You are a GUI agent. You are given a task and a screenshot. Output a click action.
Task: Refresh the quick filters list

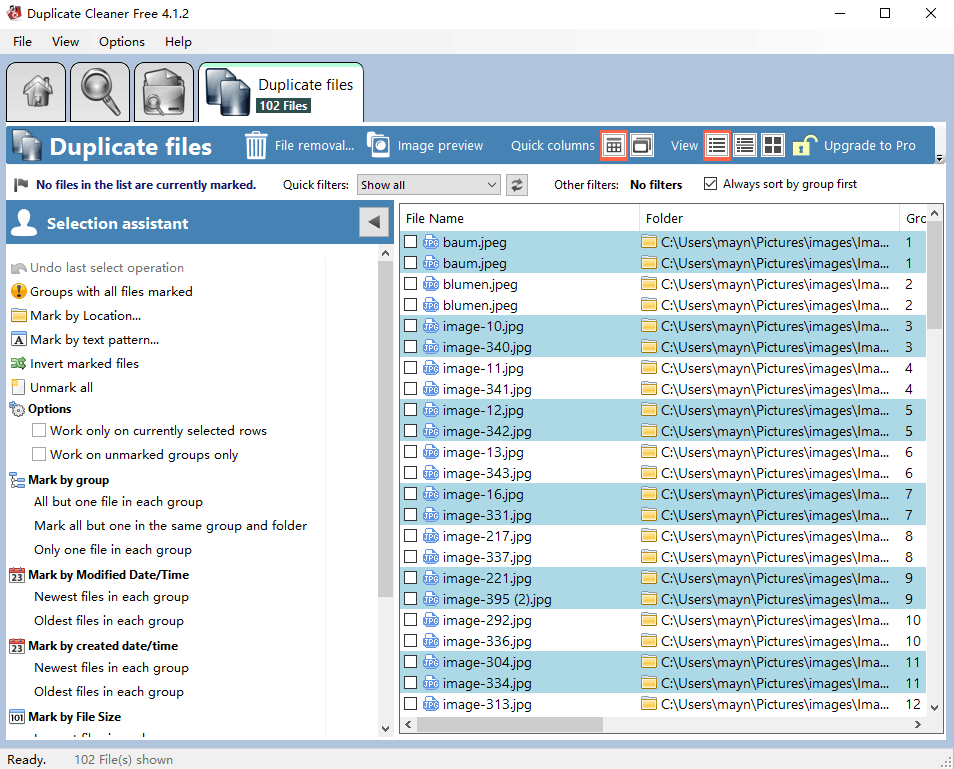pyautogui.click(x=515, y=184)
